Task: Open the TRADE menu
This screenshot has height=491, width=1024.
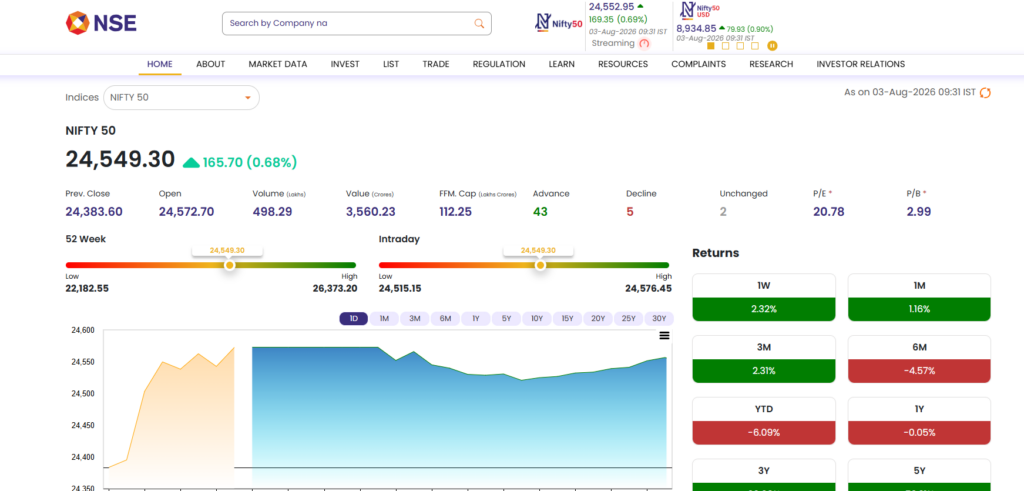Action: (436, 64)
